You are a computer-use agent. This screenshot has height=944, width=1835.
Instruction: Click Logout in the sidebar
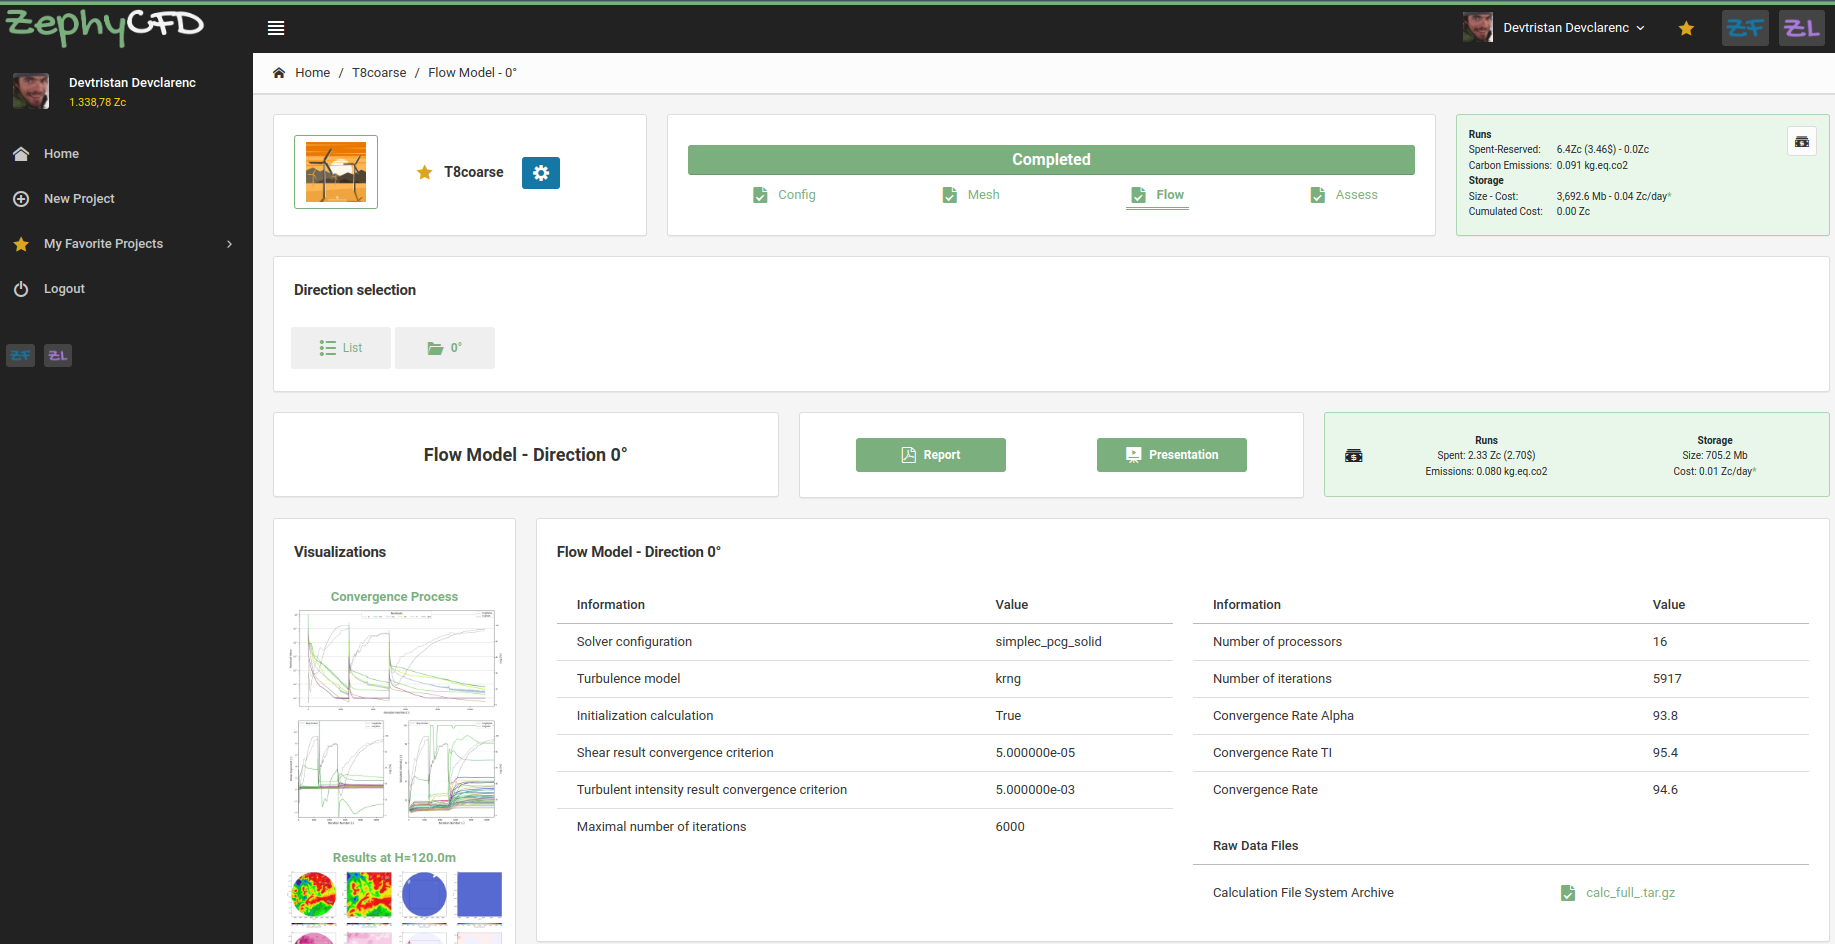coord(64,289)
